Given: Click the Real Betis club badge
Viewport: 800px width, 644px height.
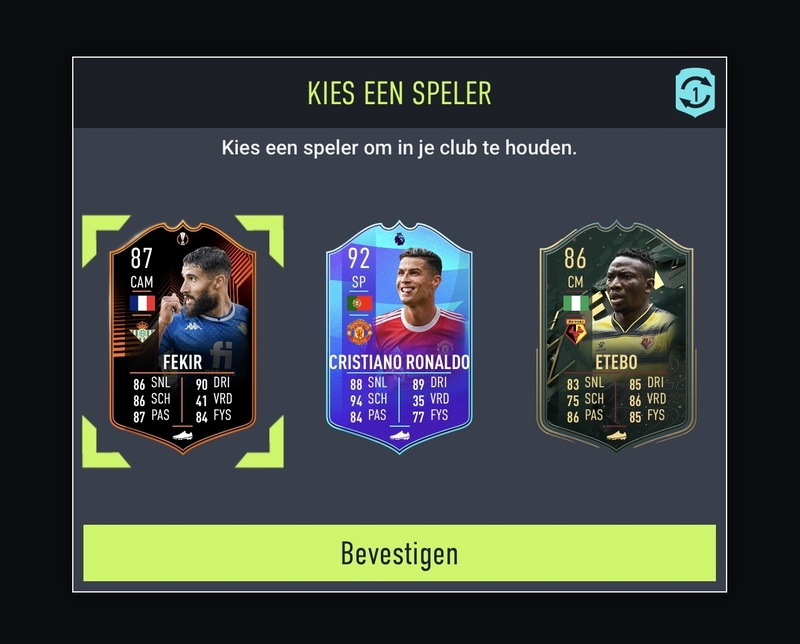Looking at the screenshot, I should coord(142,332).
